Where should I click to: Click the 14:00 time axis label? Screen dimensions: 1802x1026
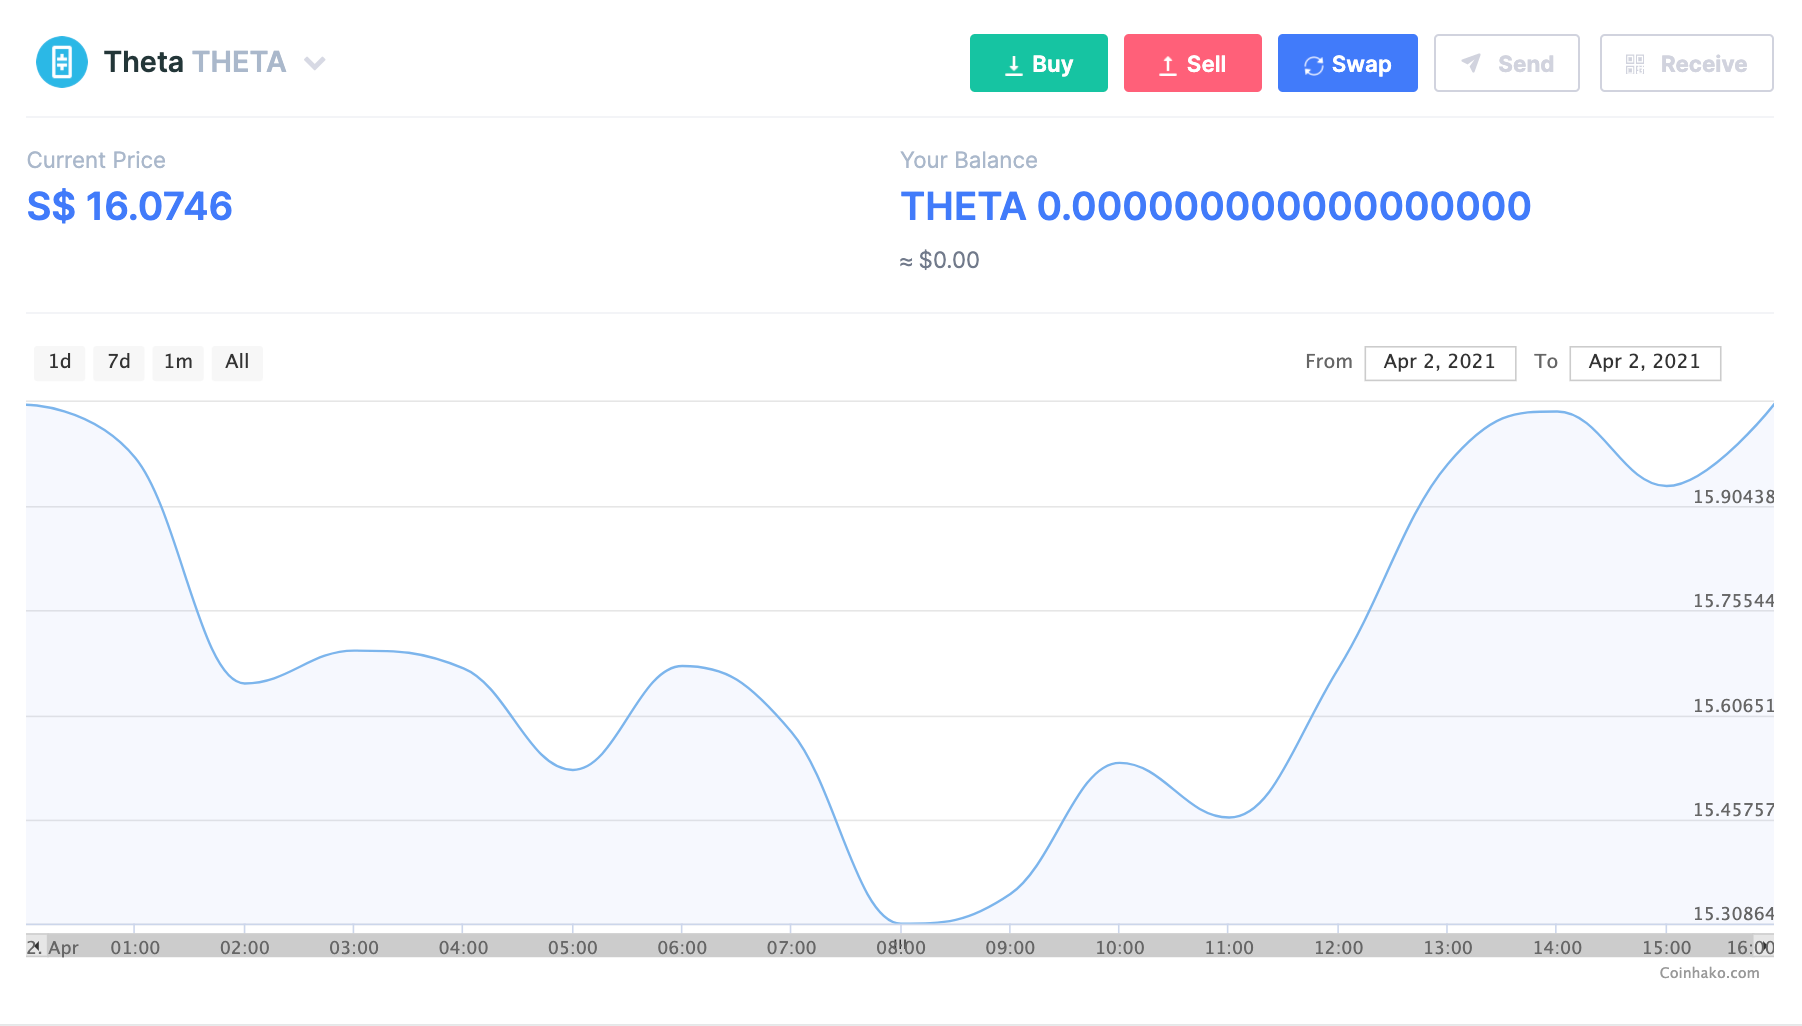pos(1557,948)
